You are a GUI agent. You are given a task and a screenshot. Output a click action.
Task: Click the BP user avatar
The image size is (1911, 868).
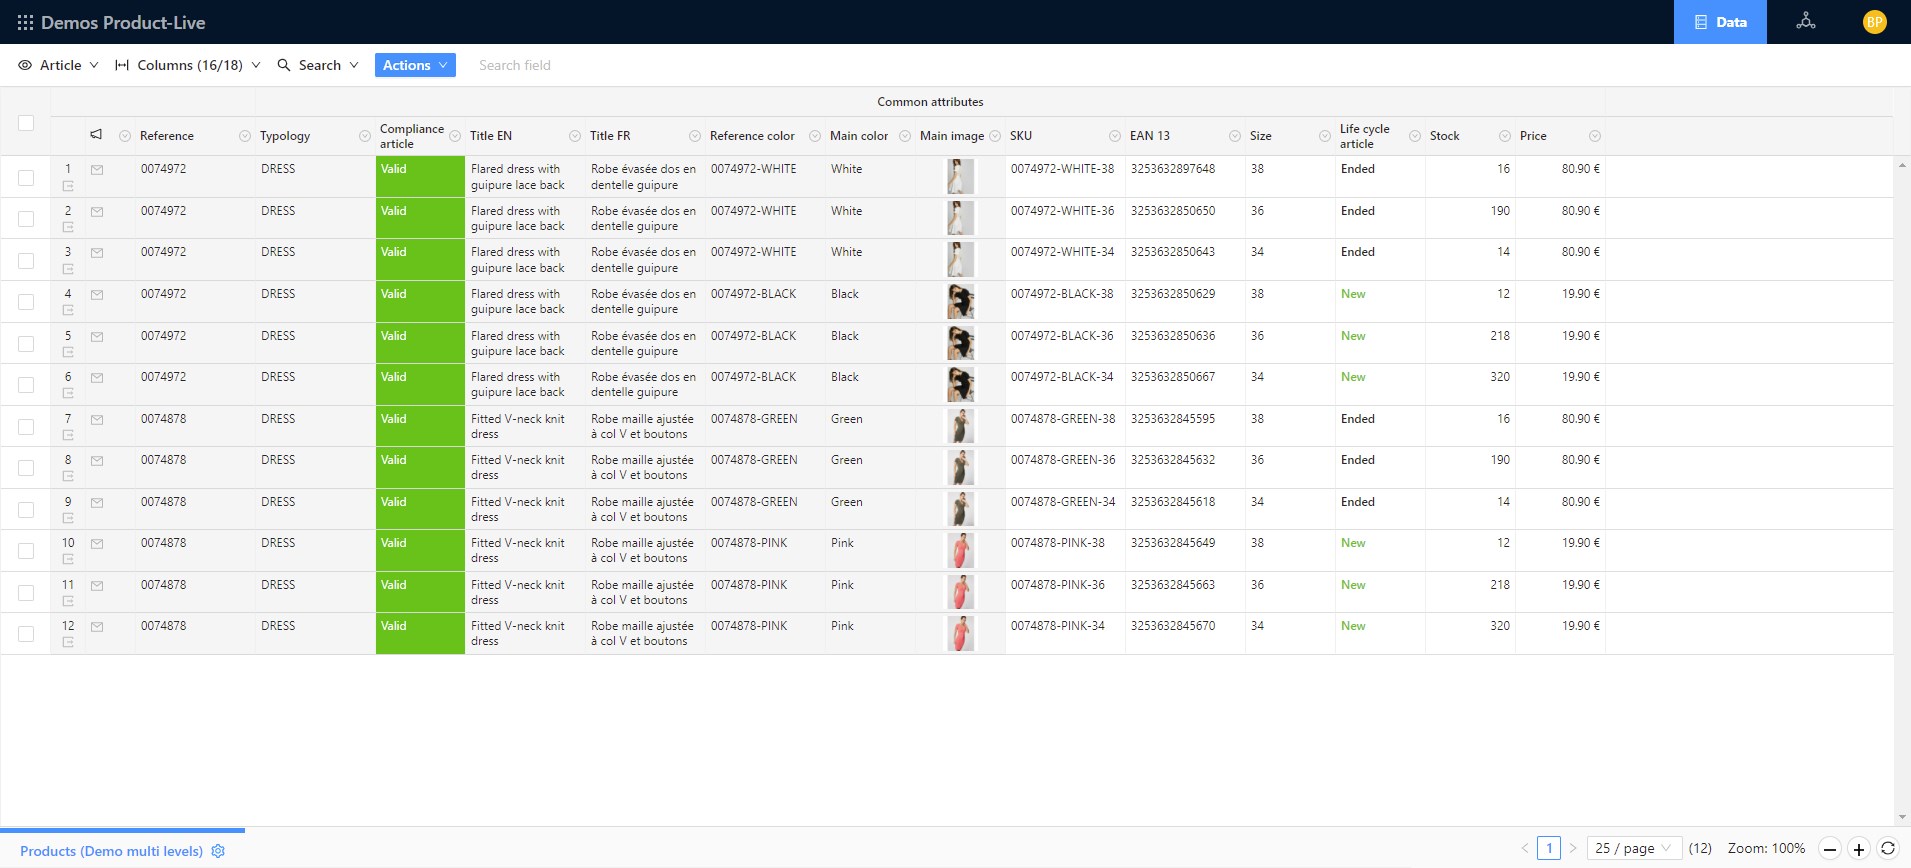(x=1874, y=22)
